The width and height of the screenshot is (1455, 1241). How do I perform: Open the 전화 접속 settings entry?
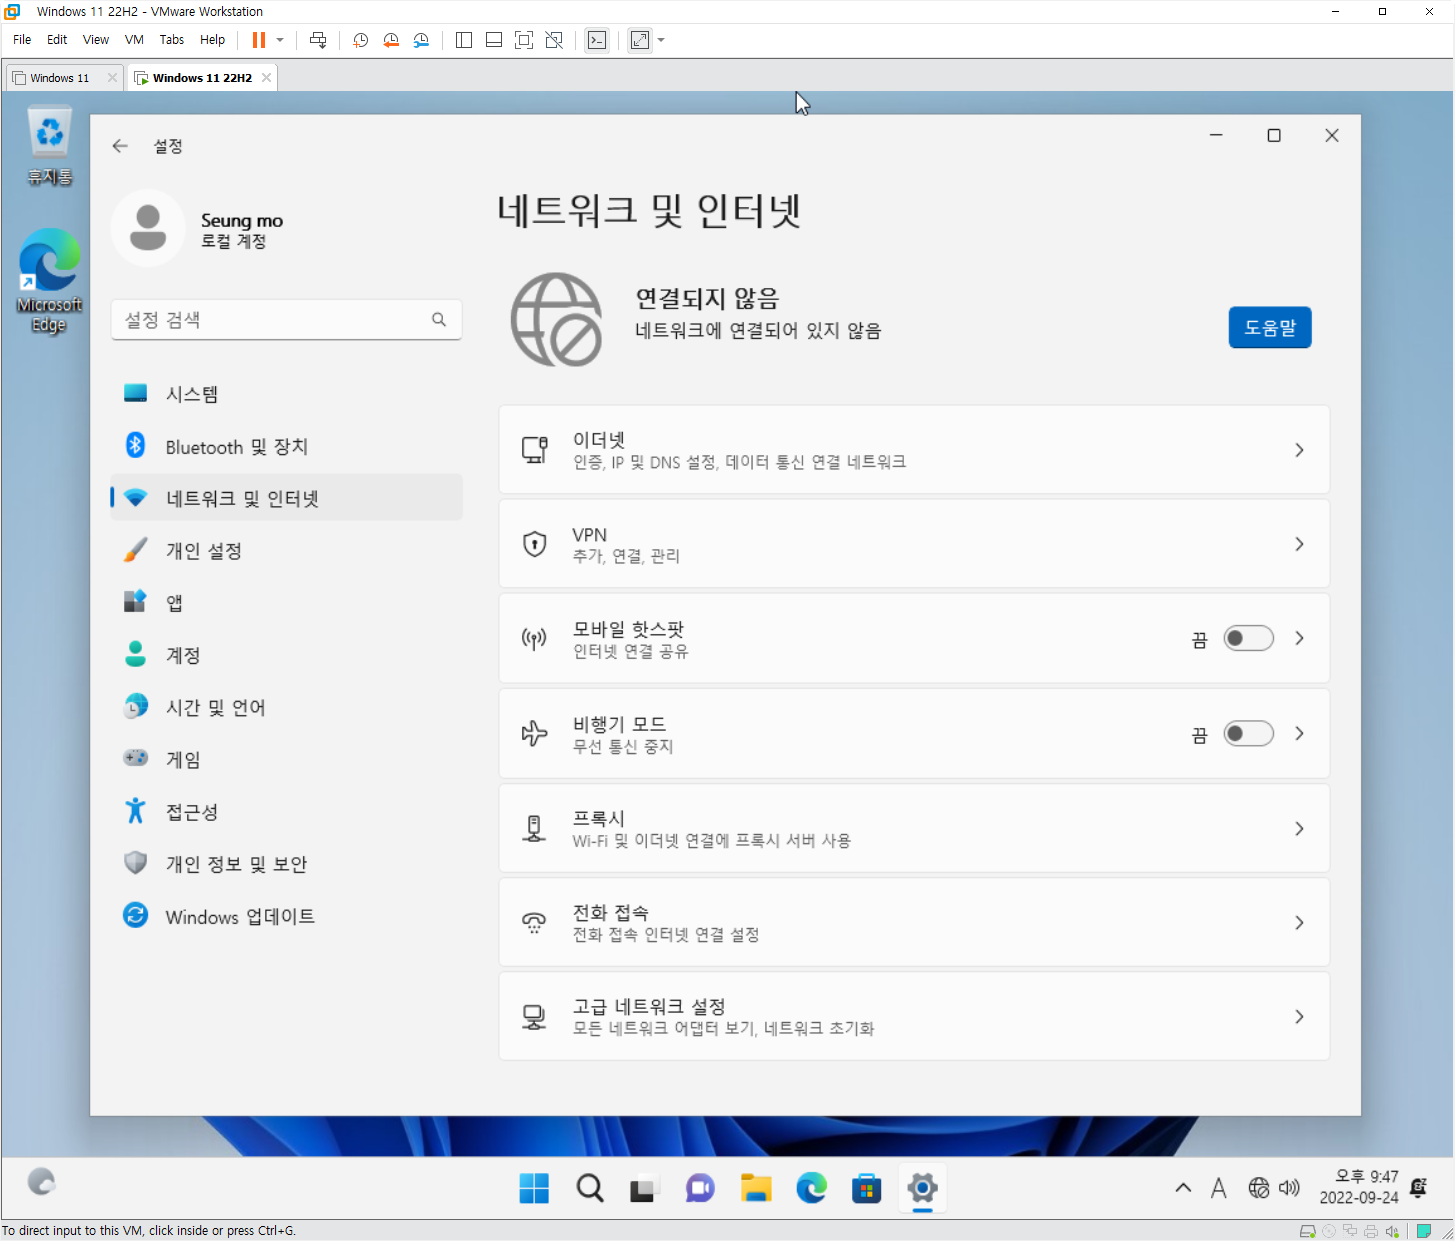coord(914,922)
